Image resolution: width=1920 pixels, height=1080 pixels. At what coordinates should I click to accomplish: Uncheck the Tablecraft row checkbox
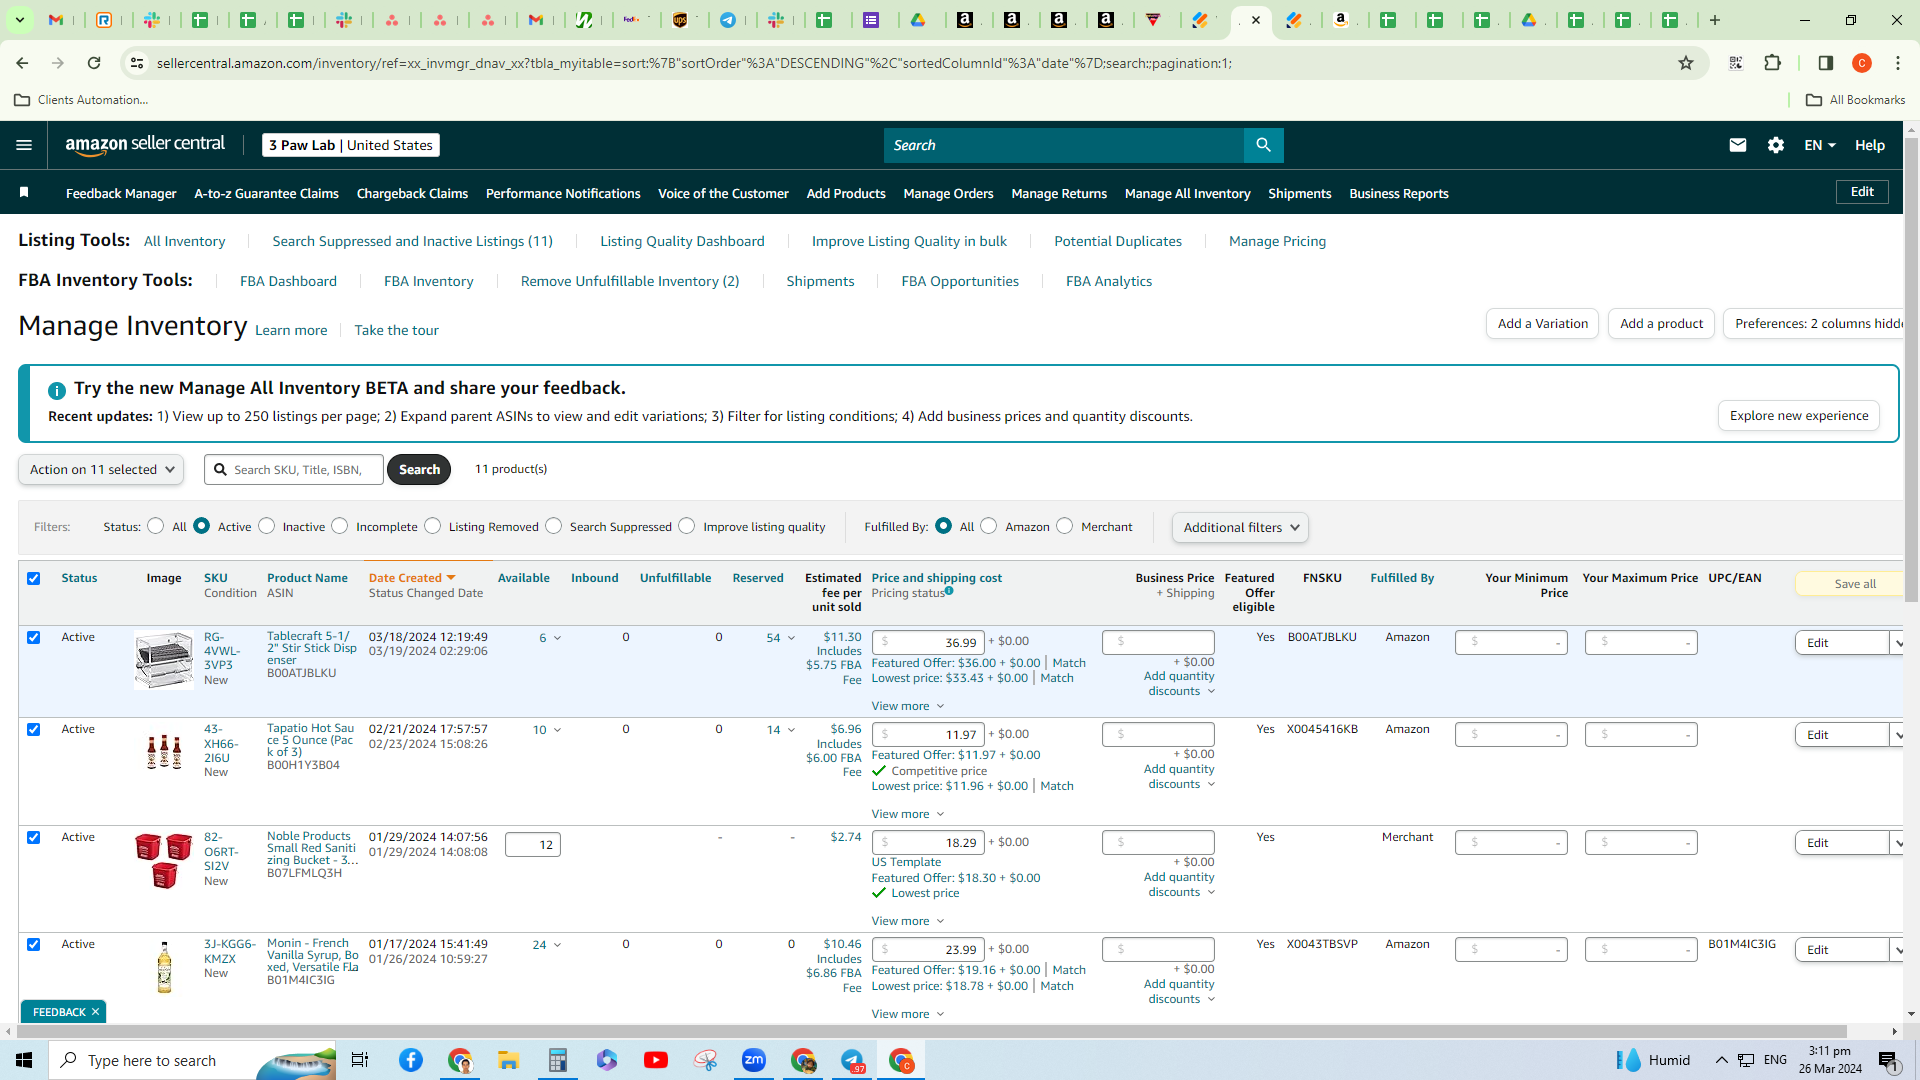34,637
